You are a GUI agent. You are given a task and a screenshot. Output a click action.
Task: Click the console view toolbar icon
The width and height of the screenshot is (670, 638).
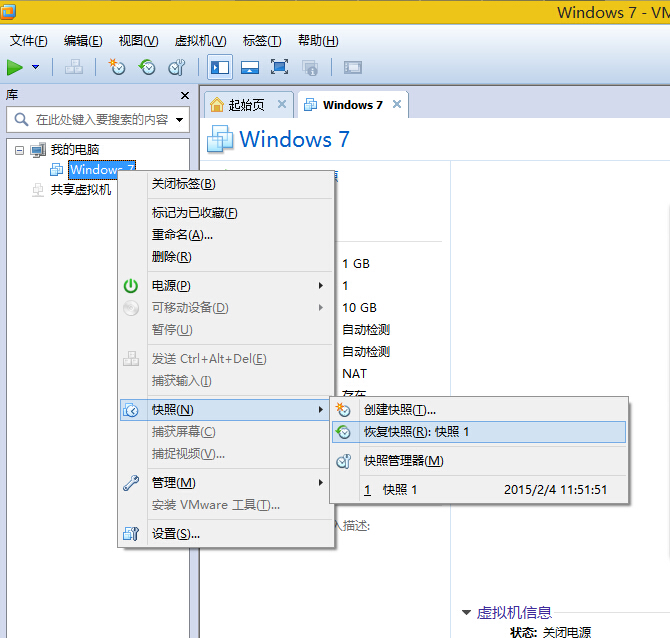click(353, 67)
